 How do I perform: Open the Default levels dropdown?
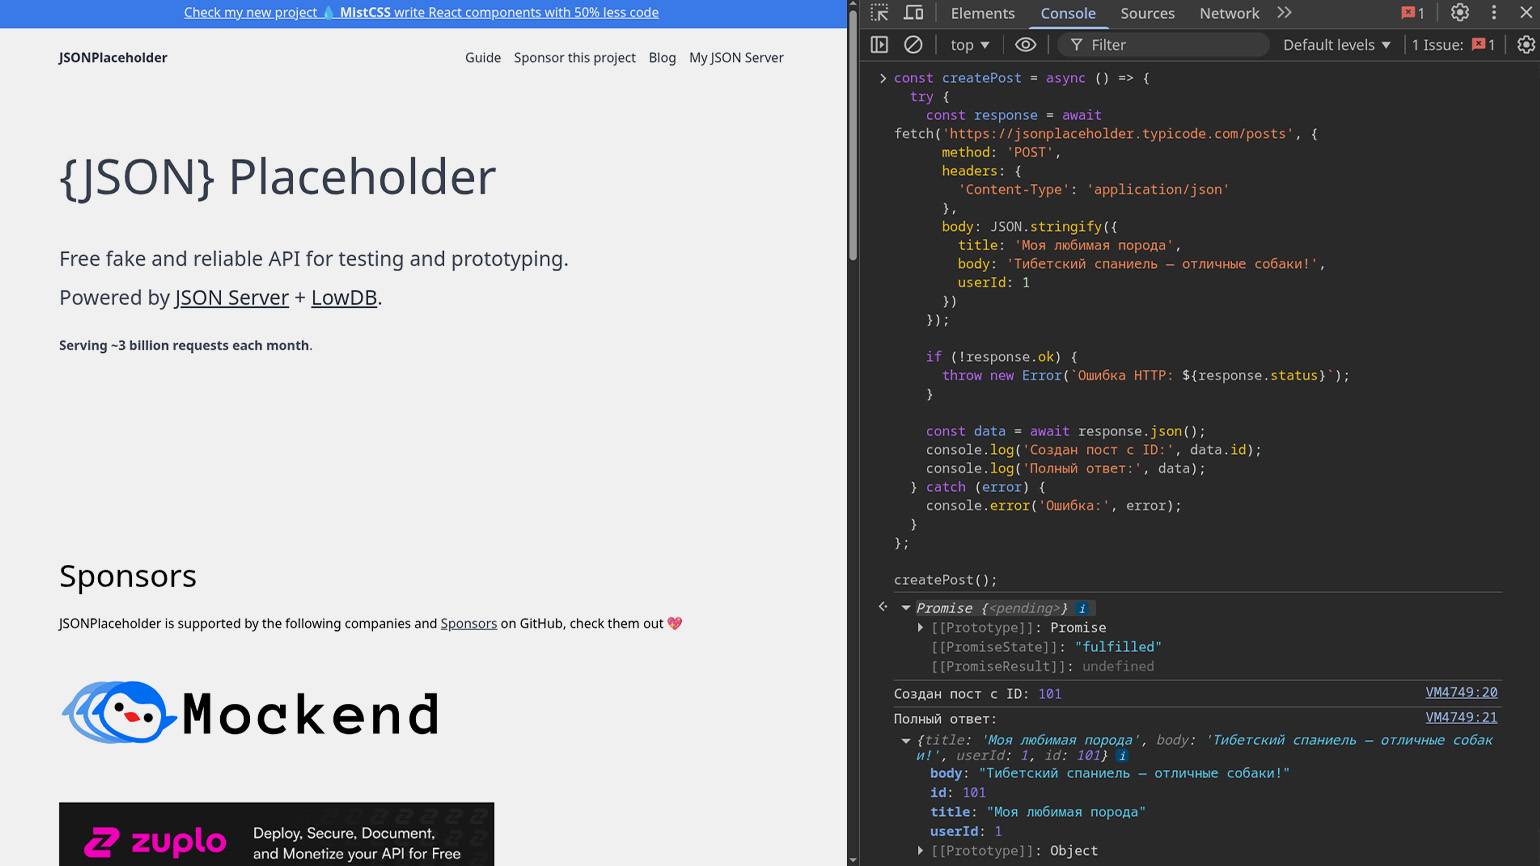1336,45
